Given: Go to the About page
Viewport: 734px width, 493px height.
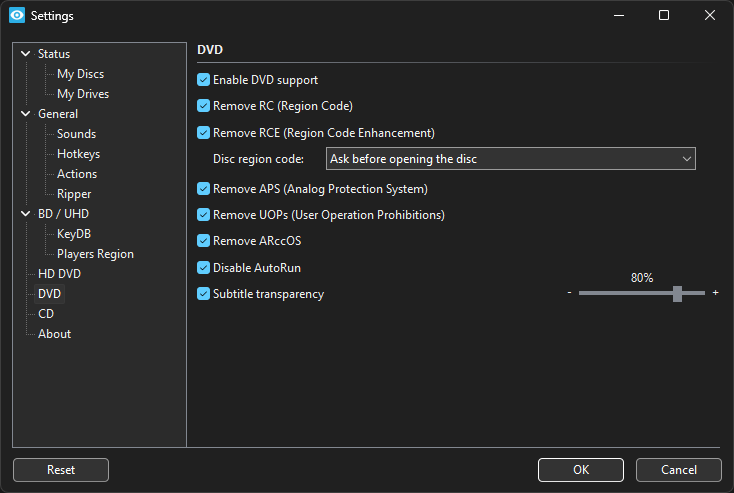Looking at the screenshot, I should (54, 334).
